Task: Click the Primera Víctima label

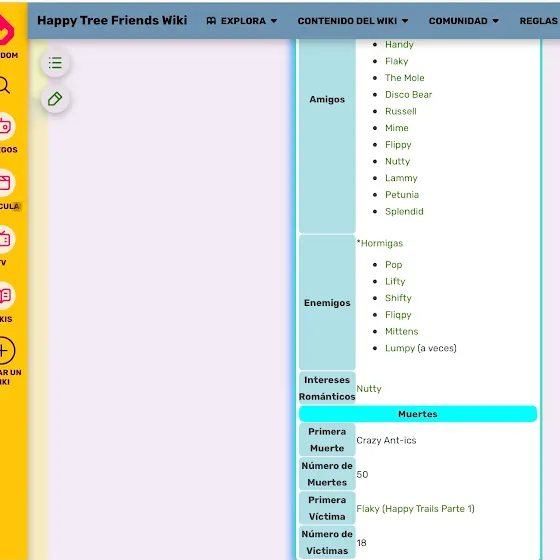Action: pos(327,508)
